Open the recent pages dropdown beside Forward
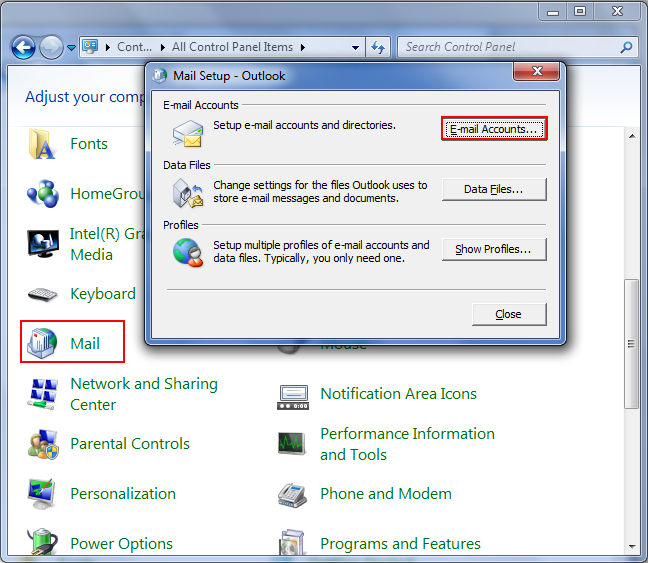Screen dimensions: 648x563 (71, 47)
